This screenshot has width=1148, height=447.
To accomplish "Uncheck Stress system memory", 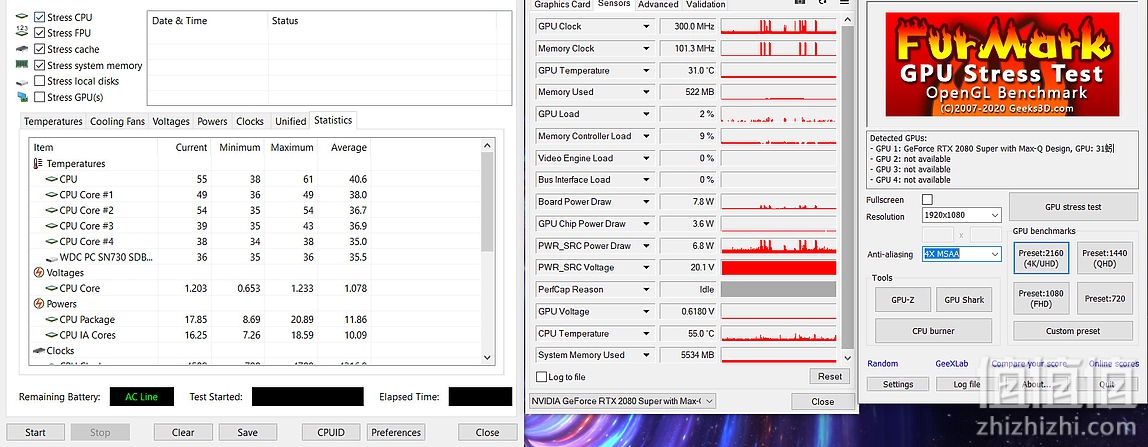I will coord(40,65).
